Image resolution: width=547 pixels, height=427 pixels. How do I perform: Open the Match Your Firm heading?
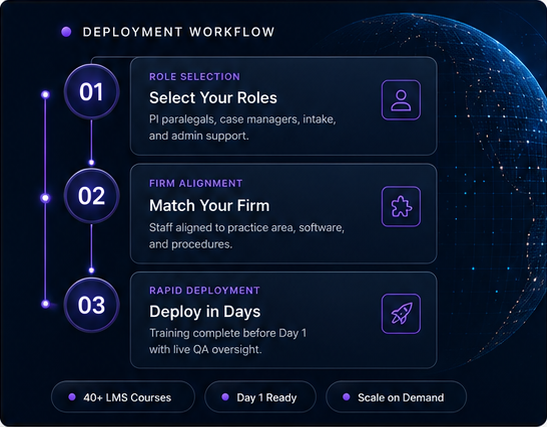coord(209,205)
